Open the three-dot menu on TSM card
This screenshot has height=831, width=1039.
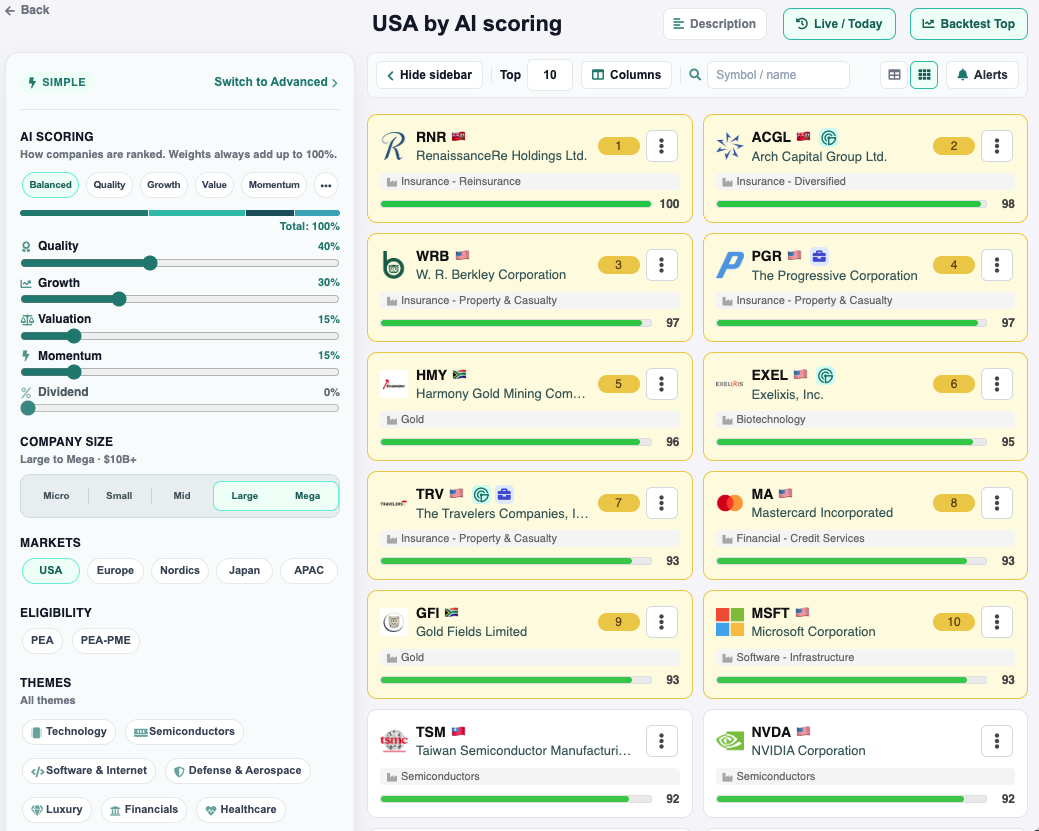tap(661, 741)
